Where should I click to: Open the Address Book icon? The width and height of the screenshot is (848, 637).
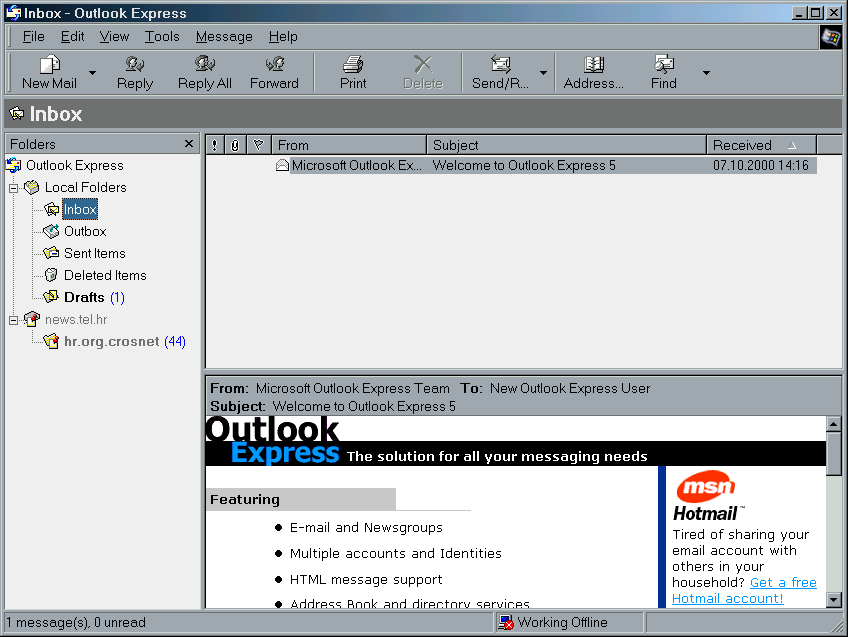pyautogui.click(x=594, y=64)
